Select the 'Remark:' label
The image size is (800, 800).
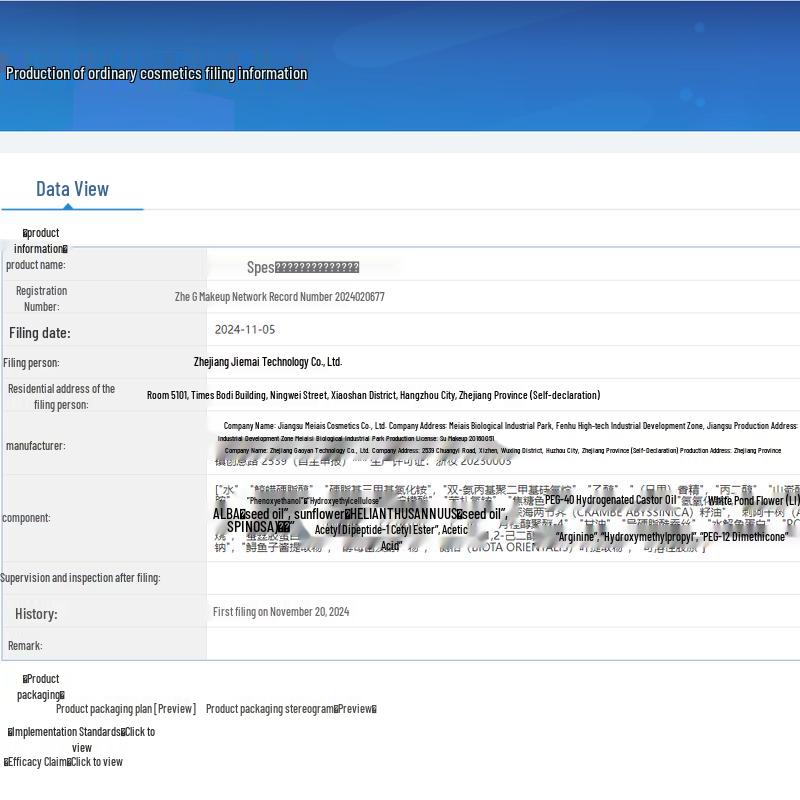[25, 645]
